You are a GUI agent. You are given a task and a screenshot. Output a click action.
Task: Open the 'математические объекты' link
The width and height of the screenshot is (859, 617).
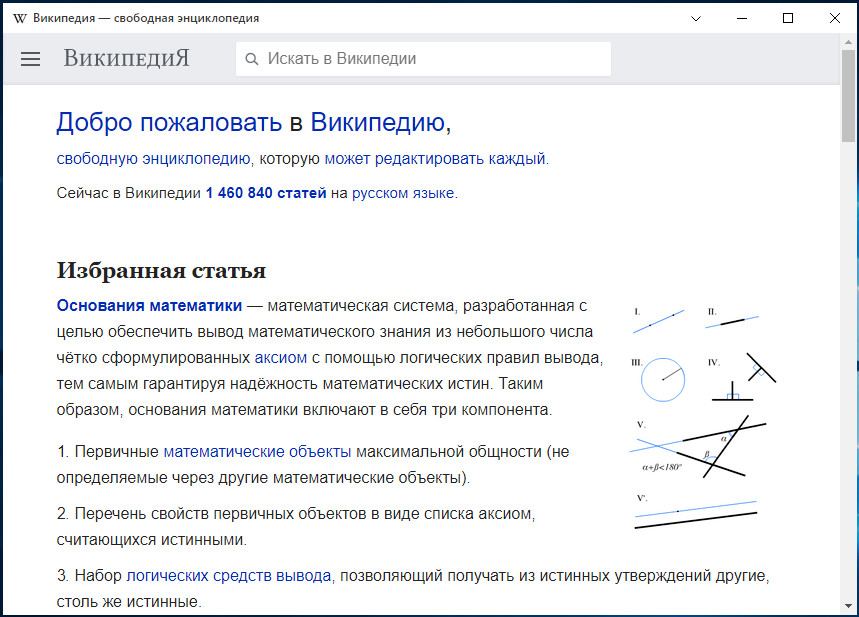click(x=257, y=452)
